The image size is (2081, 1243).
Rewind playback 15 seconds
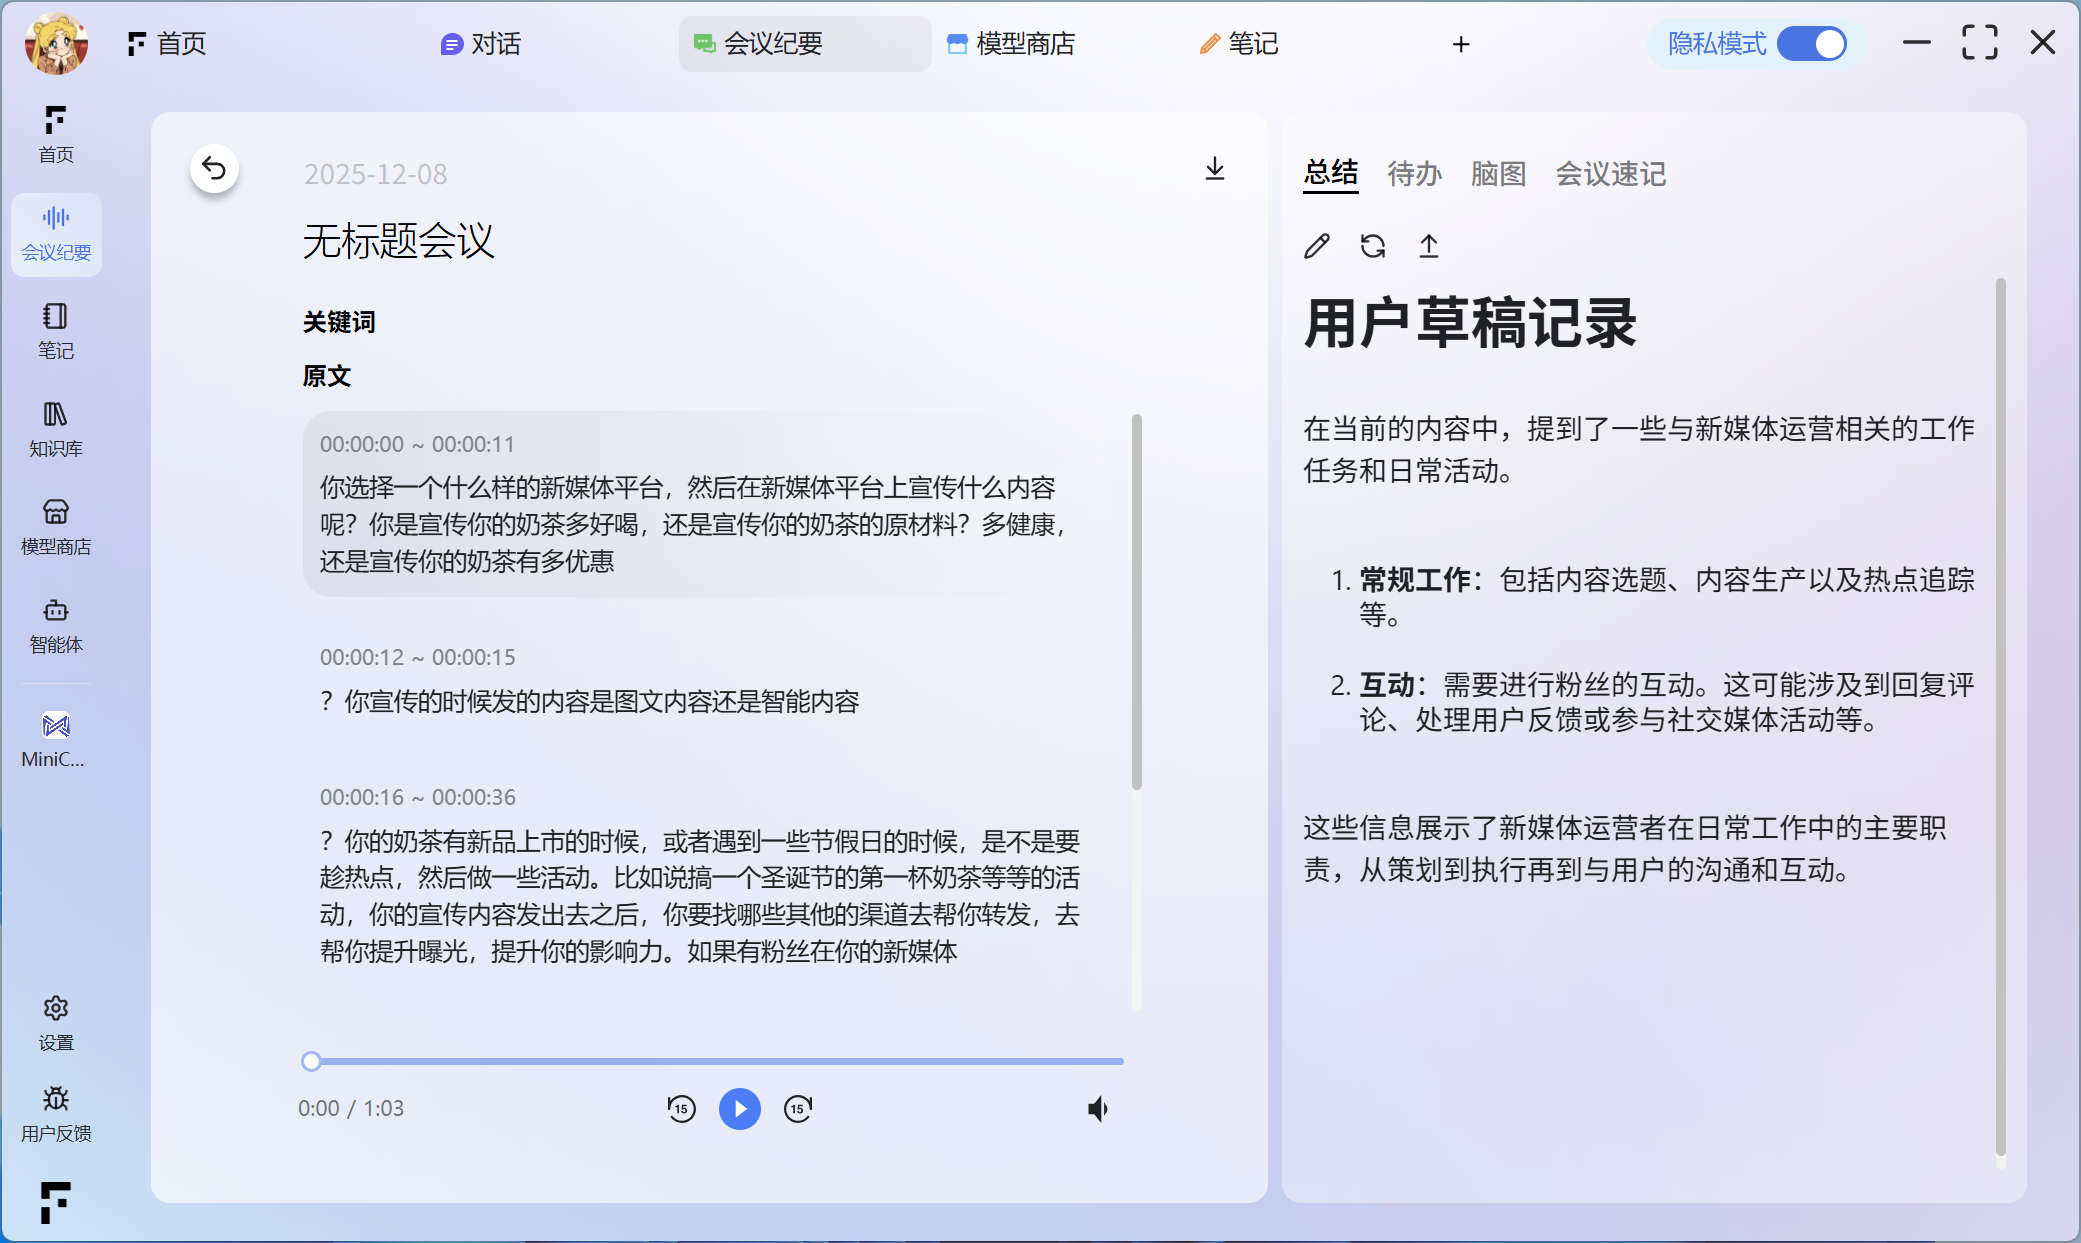681,1109
